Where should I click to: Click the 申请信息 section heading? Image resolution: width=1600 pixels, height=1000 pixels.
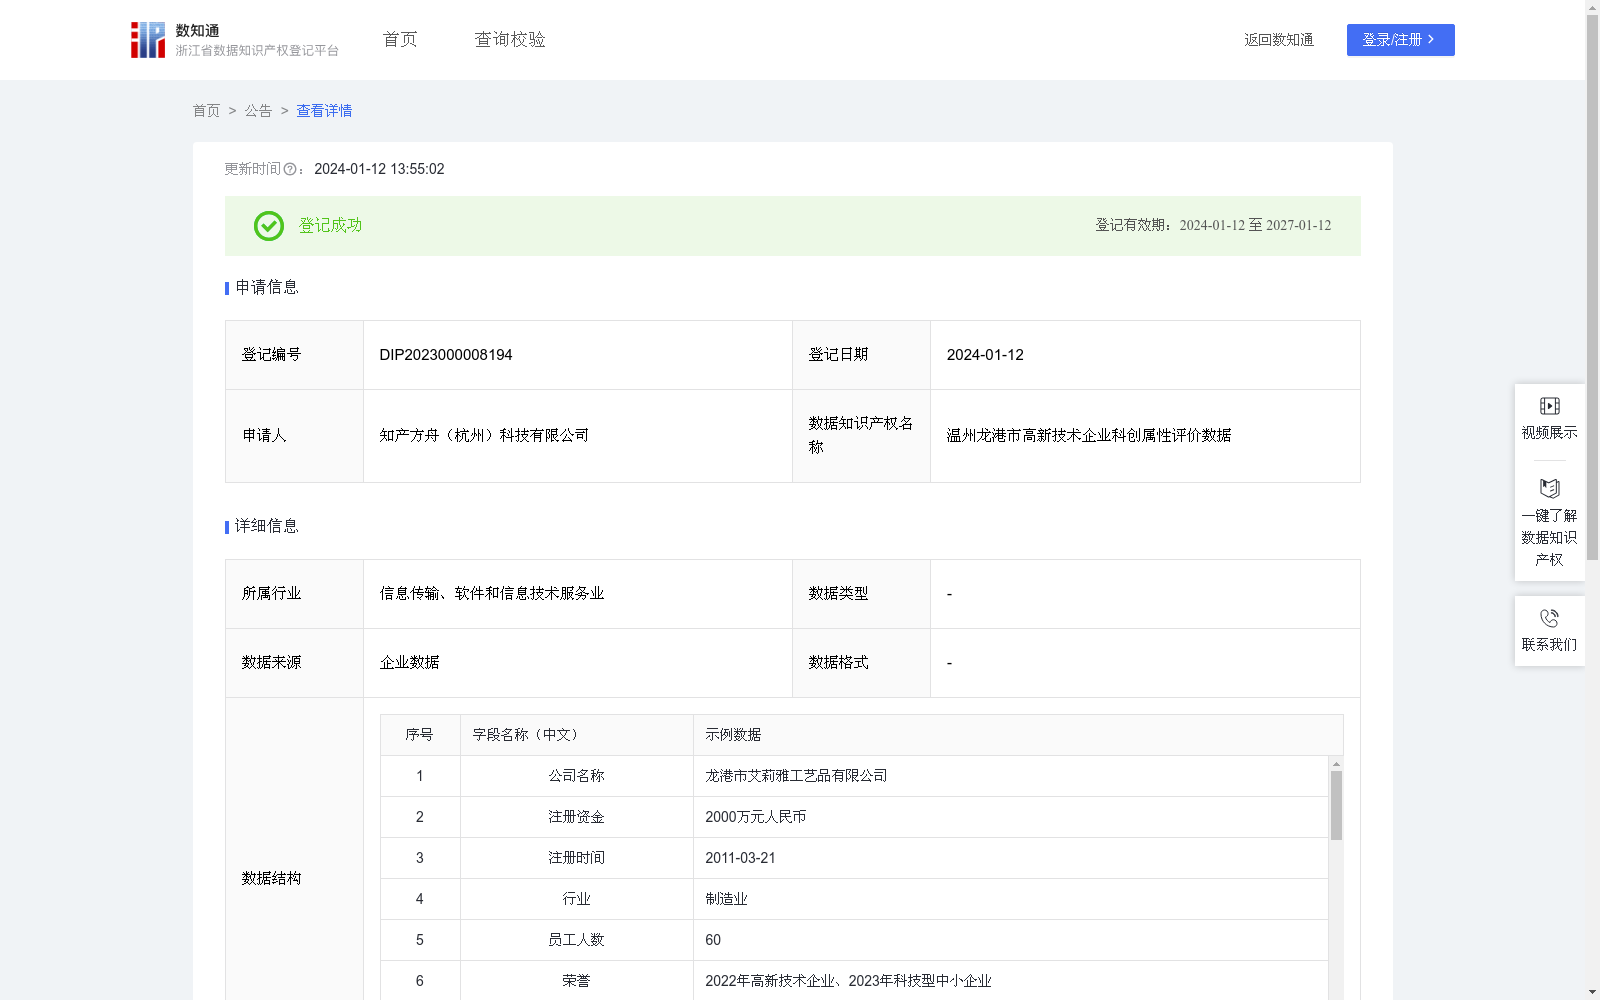click(266, 288)
